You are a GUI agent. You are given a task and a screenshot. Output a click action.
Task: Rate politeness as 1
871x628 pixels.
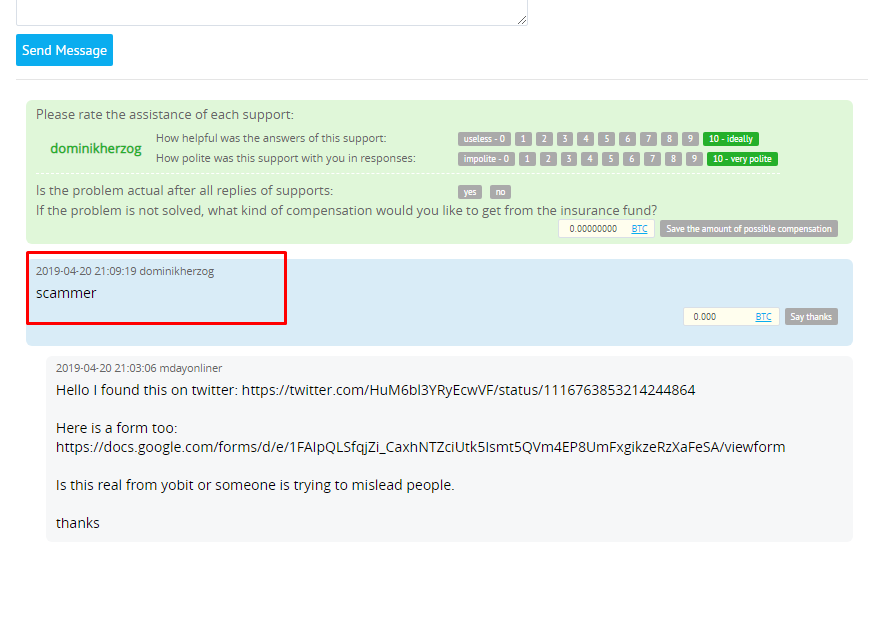527,159
